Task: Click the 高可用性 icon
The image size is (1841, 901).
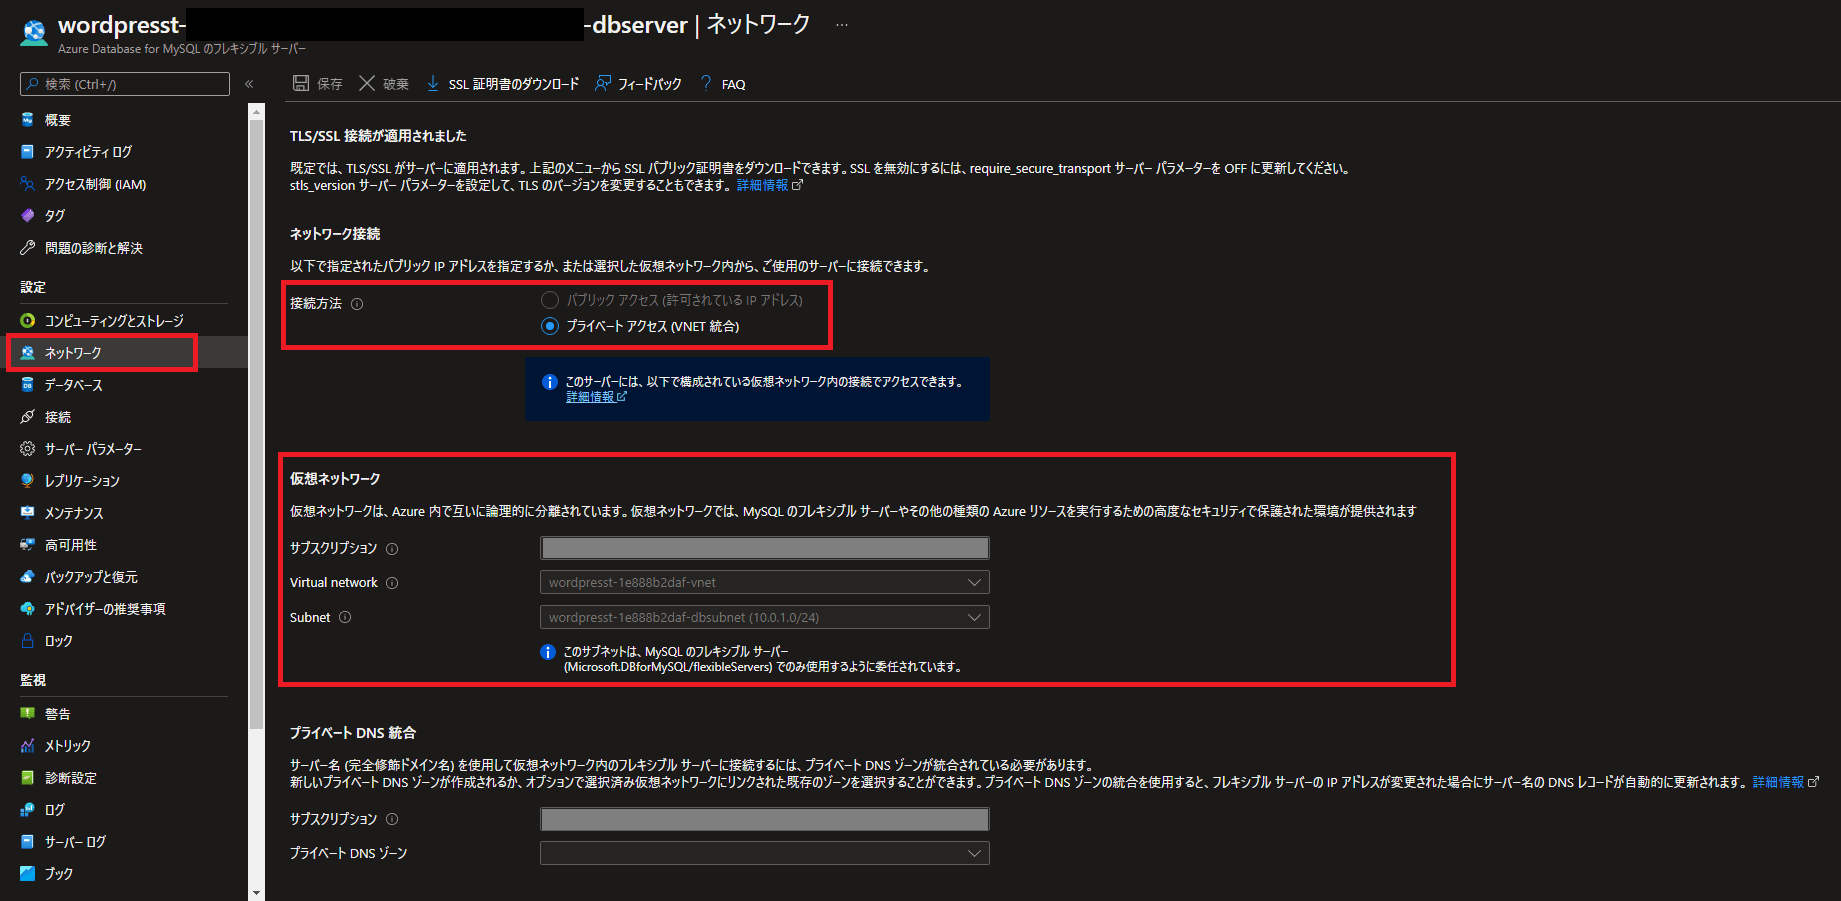Action: pos(28,545)
